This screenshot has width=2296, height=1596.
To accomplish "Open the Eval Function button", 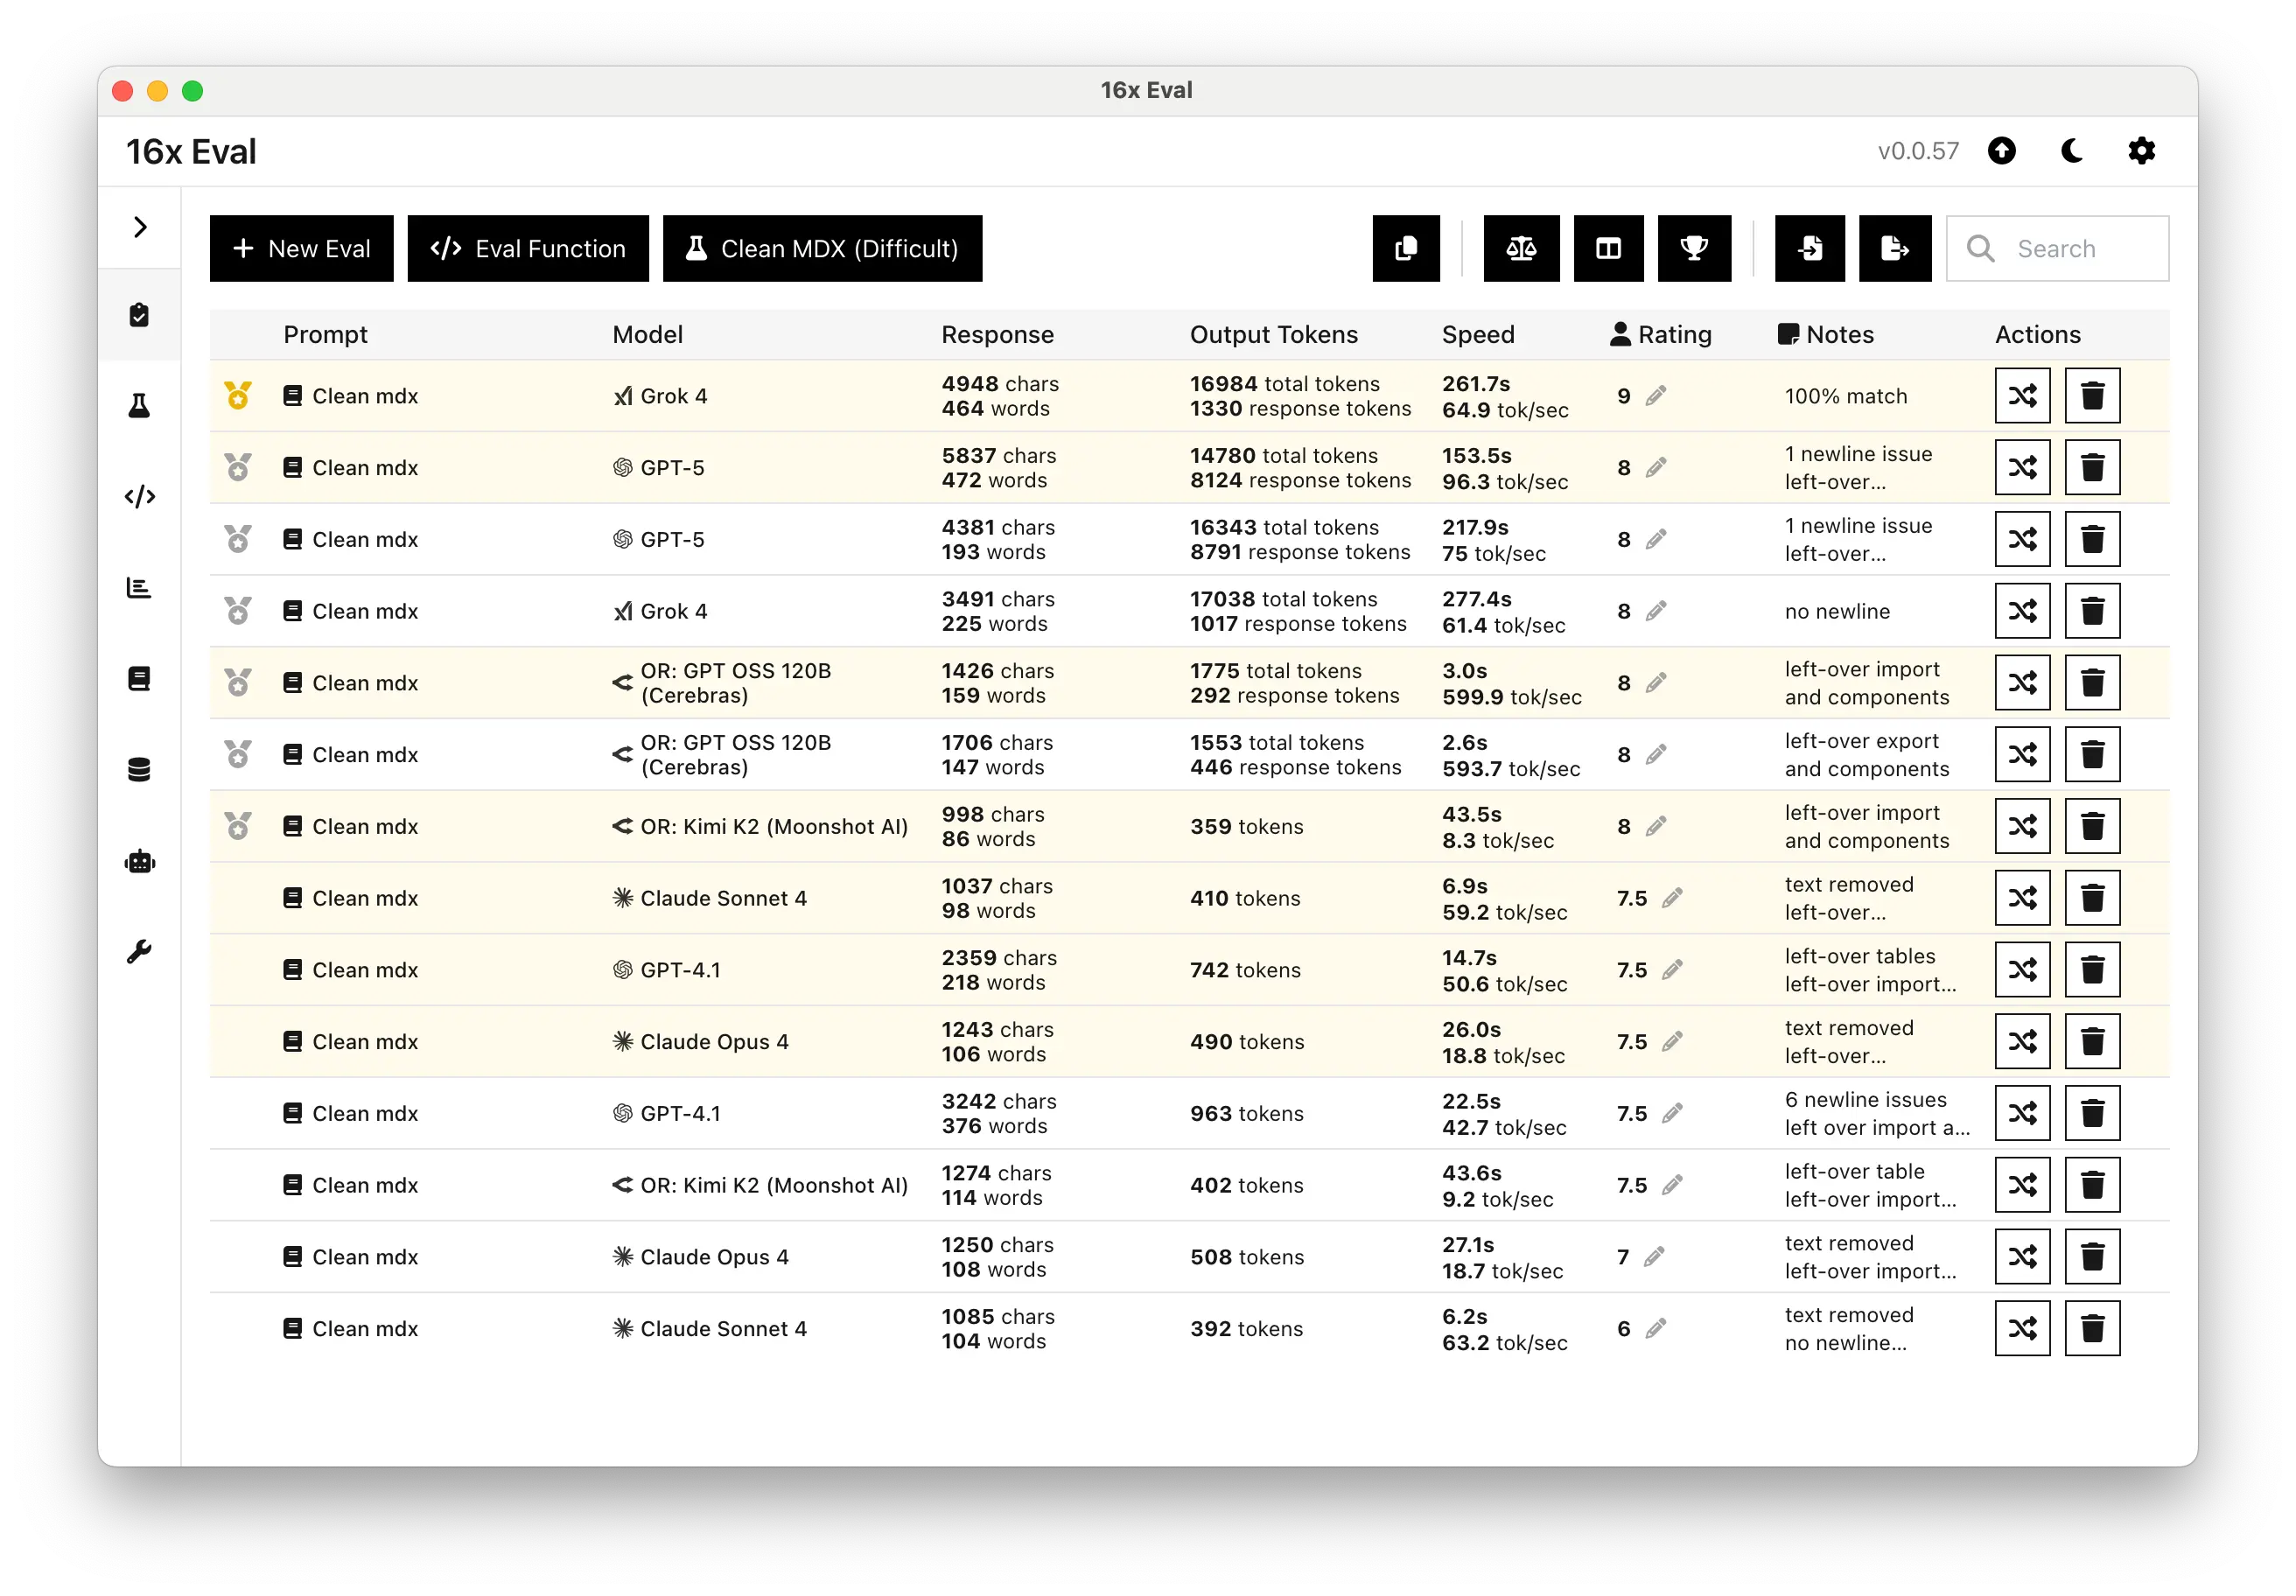I will click(x=528, y=248).
